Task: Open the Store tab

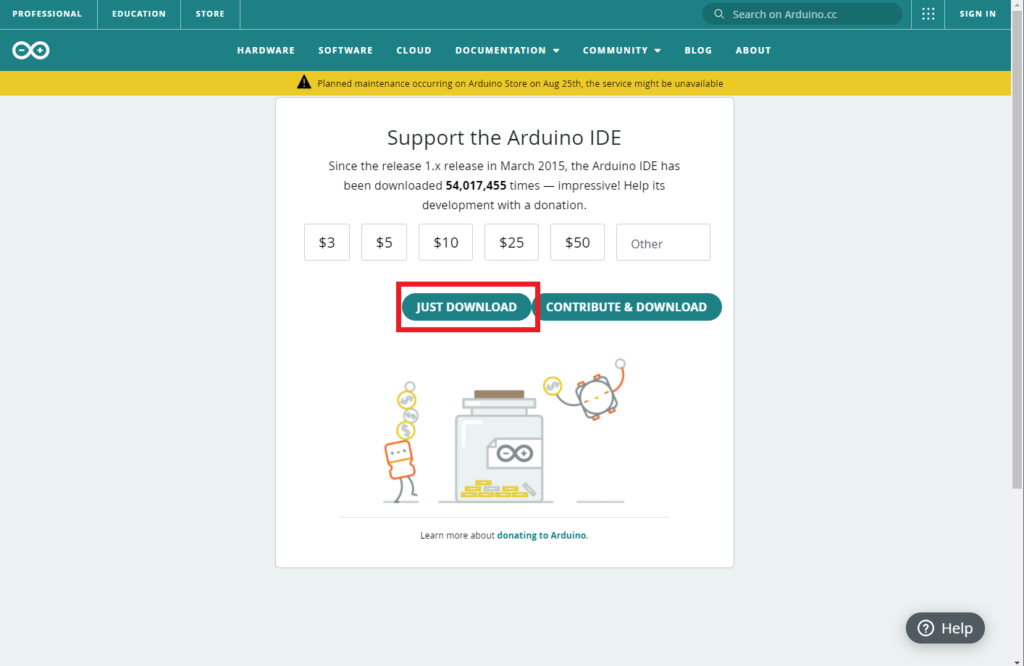Action: coord(210,14)
